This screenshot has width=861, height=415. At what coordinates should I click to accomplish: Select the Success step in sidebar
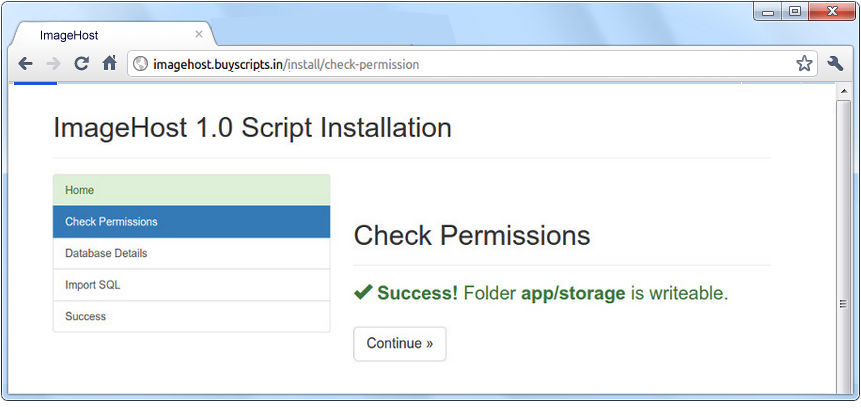point(191,316)
